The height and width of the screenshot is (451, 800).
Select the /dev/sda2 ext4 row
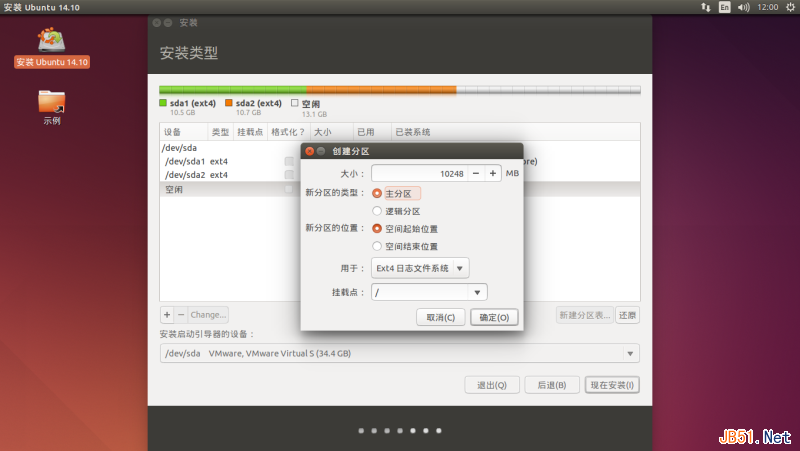(230, 174)
